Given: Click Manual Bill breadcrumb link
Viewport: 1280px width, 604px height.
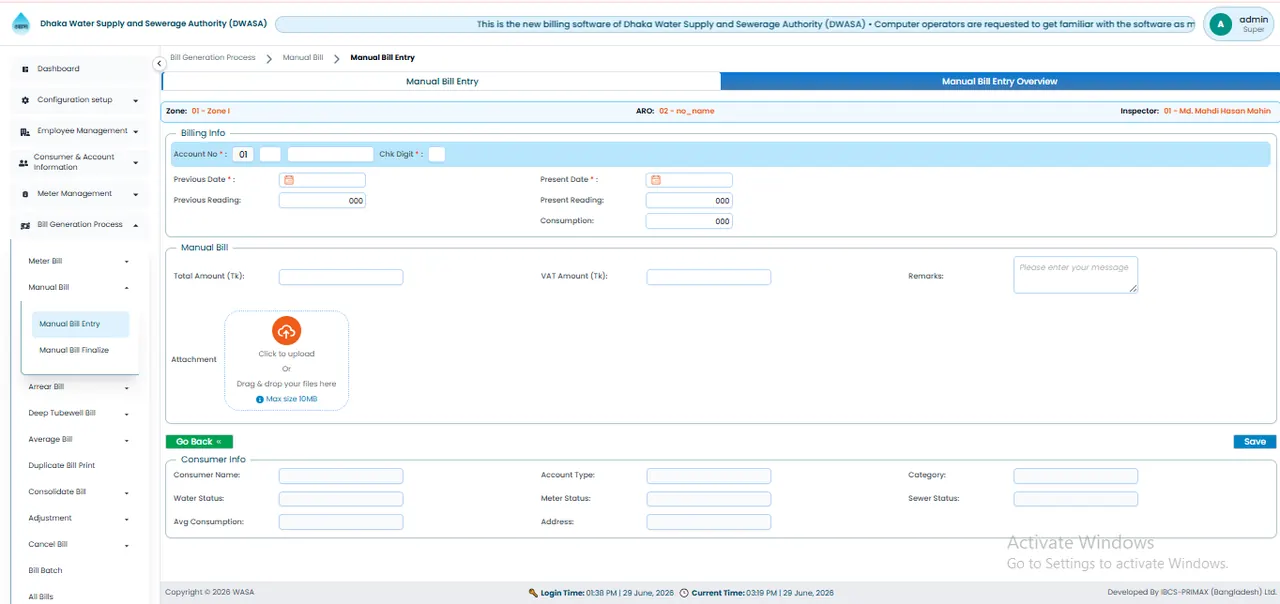Looking at the screenshot, I should [x=303, y=58].
